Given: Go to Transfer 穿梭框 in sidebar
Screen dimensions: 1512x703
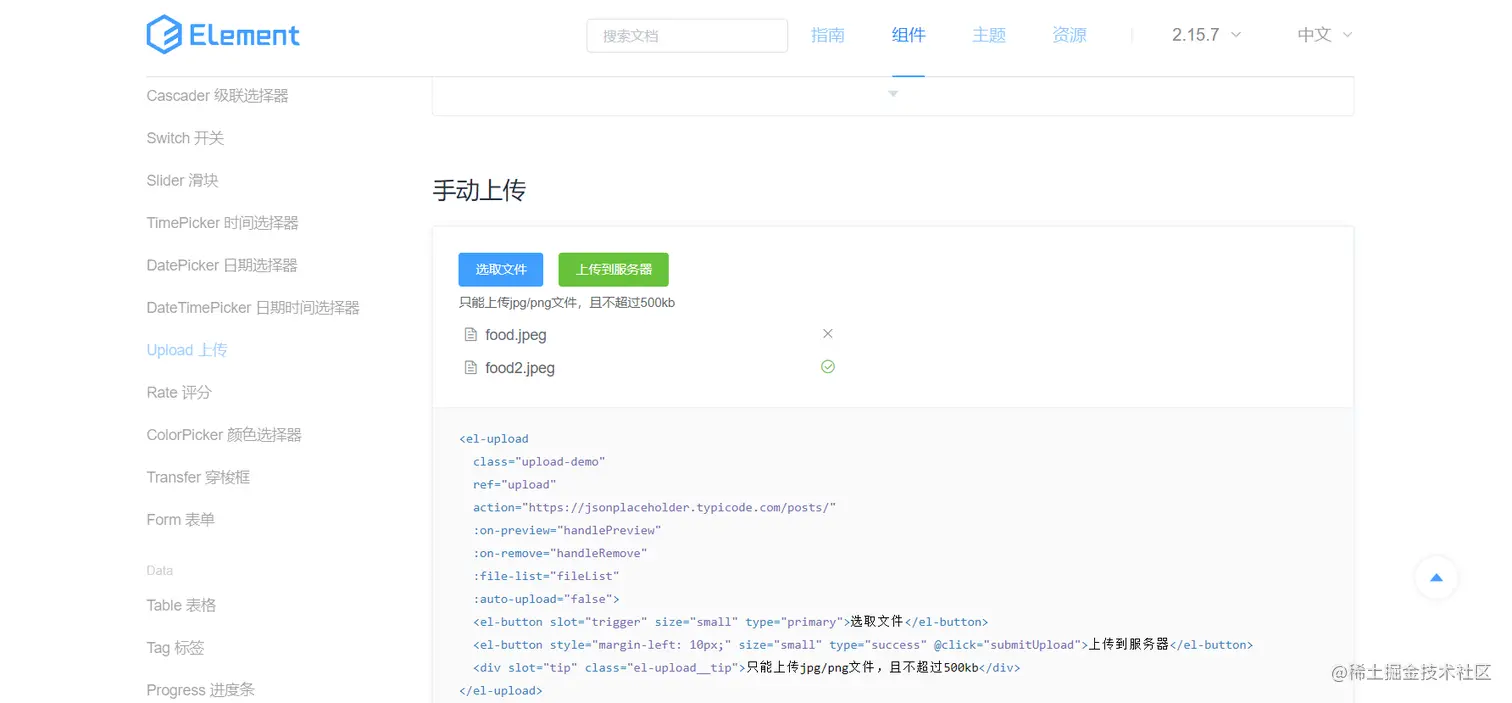Looking at the screenshot, I should tap(198, 477).
